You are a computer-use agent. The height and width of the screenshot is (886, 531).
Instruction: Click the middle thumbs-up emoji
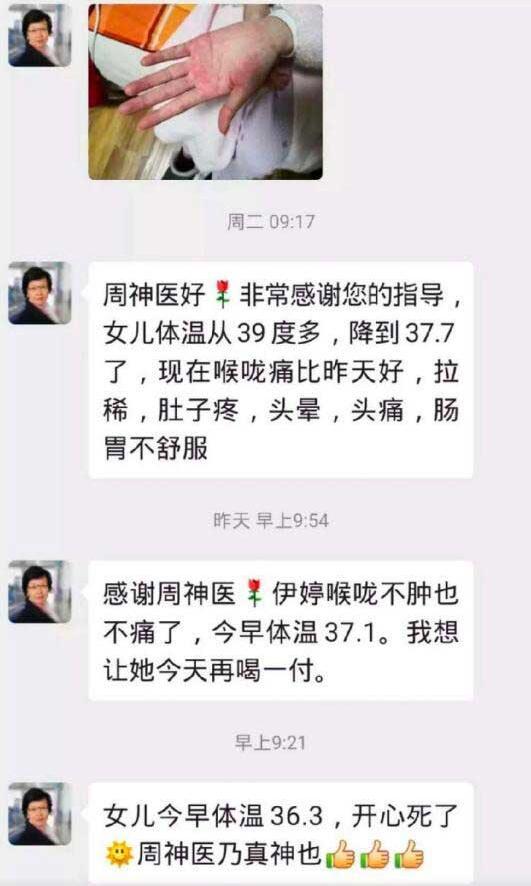click(375, 854)
